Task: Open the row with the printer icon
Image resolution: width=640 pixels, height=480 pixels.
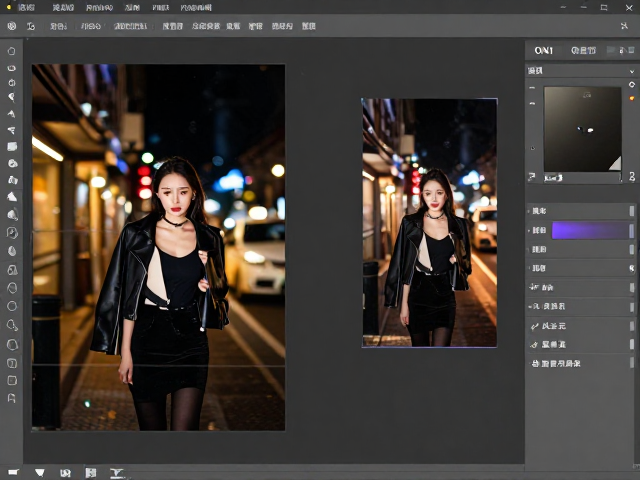Action: [x=580, y=363]
